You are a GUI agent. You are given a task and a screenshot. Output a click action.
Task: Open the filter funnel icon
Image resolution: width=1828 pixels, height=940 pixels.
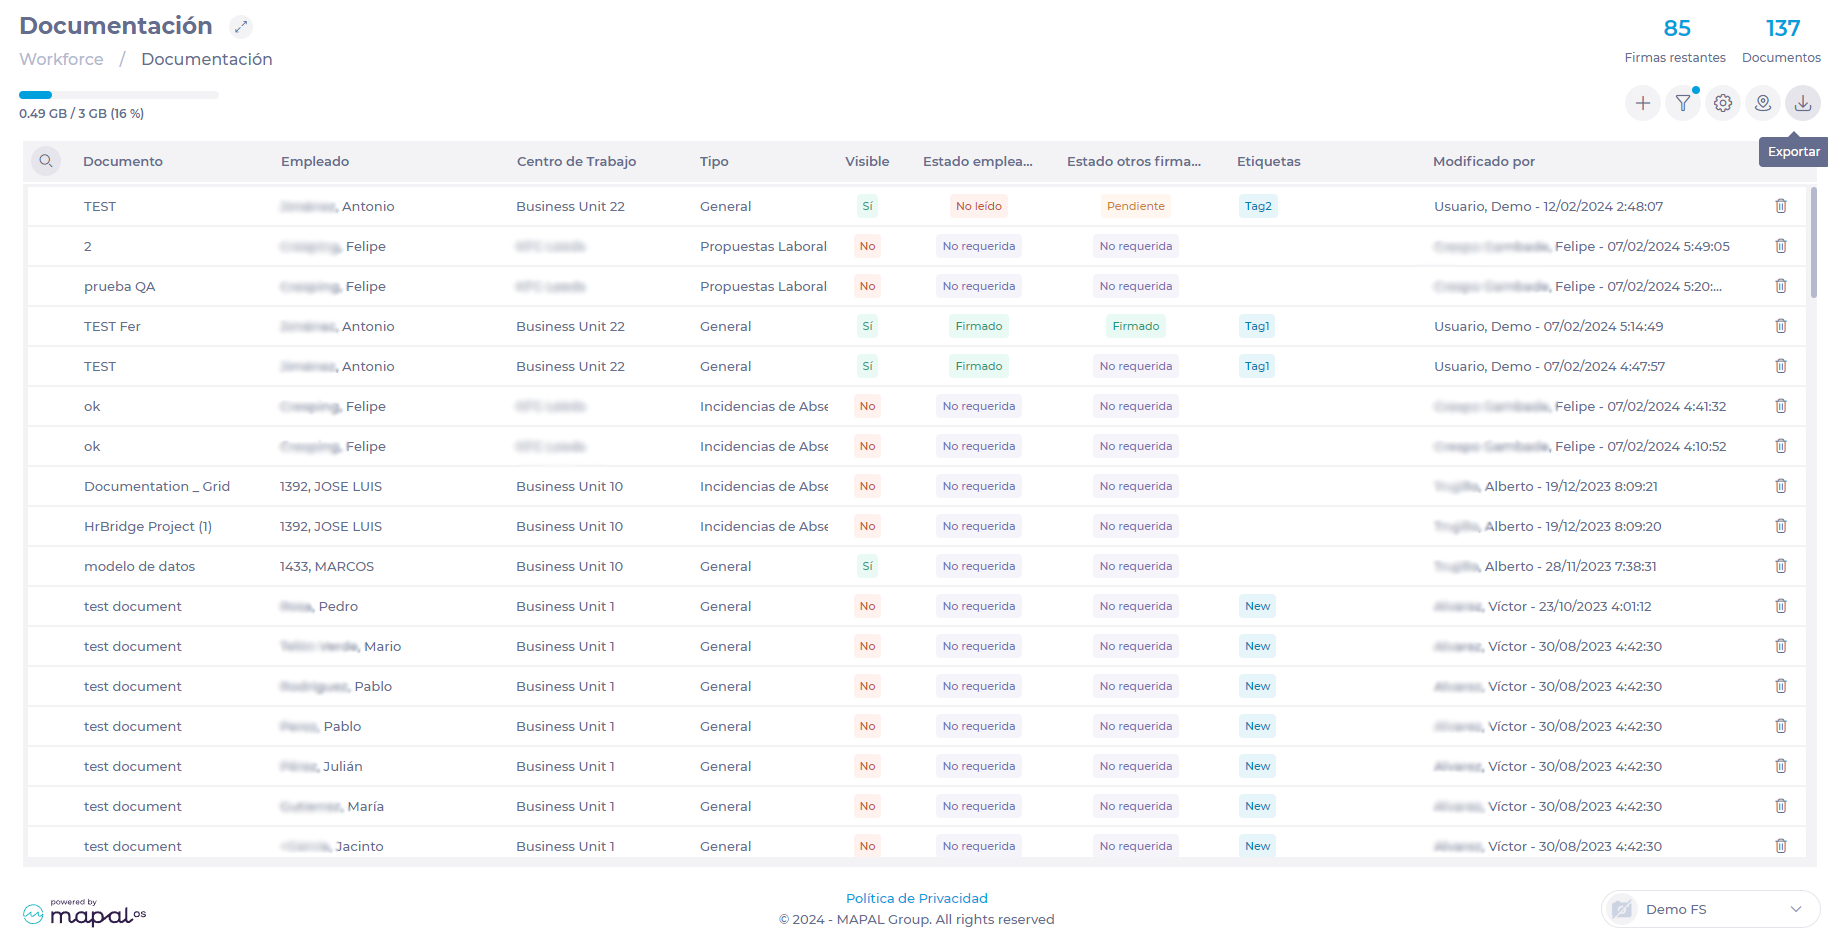click(x=1683, y=103)
